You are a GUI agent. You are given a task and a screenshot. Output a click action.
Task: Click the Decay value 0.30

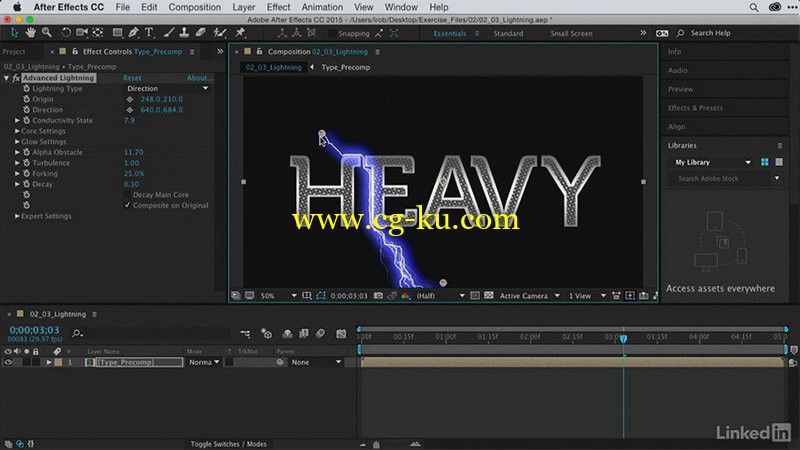(x=131, y=184)
